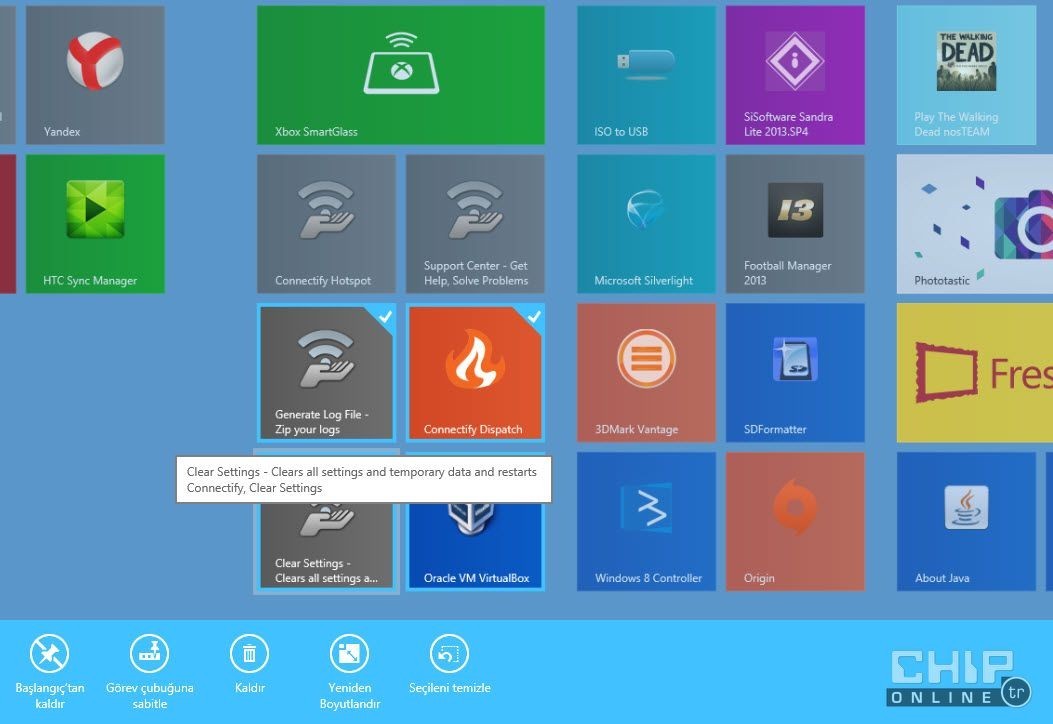
Task: Select the Oracle VM VirtualBox tile
Action: pos(475,547)
